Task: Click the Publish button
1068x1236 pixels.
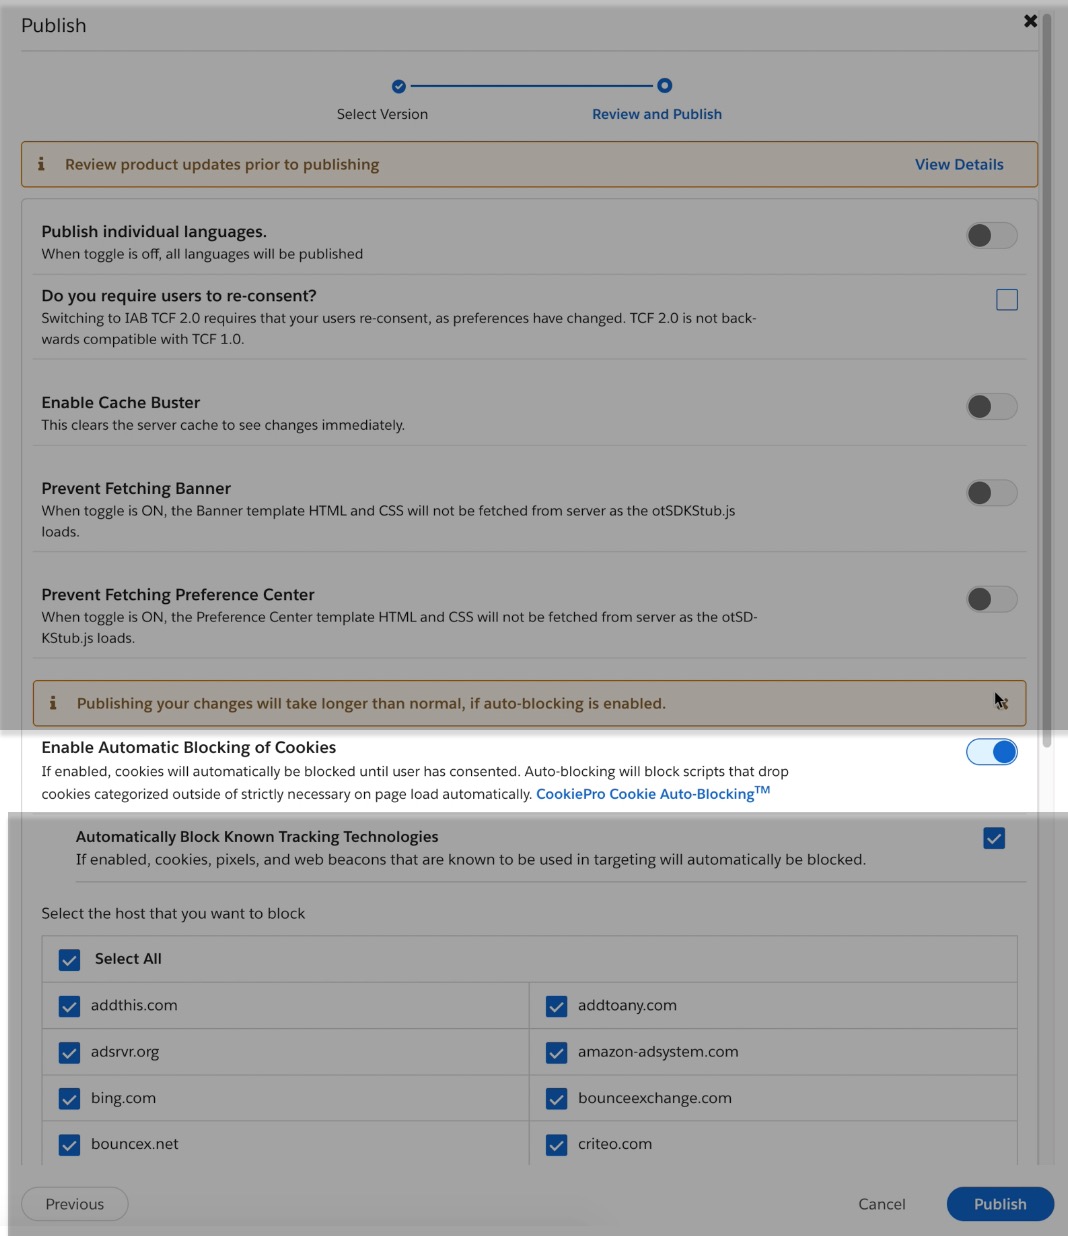Action: (999, 1204)
